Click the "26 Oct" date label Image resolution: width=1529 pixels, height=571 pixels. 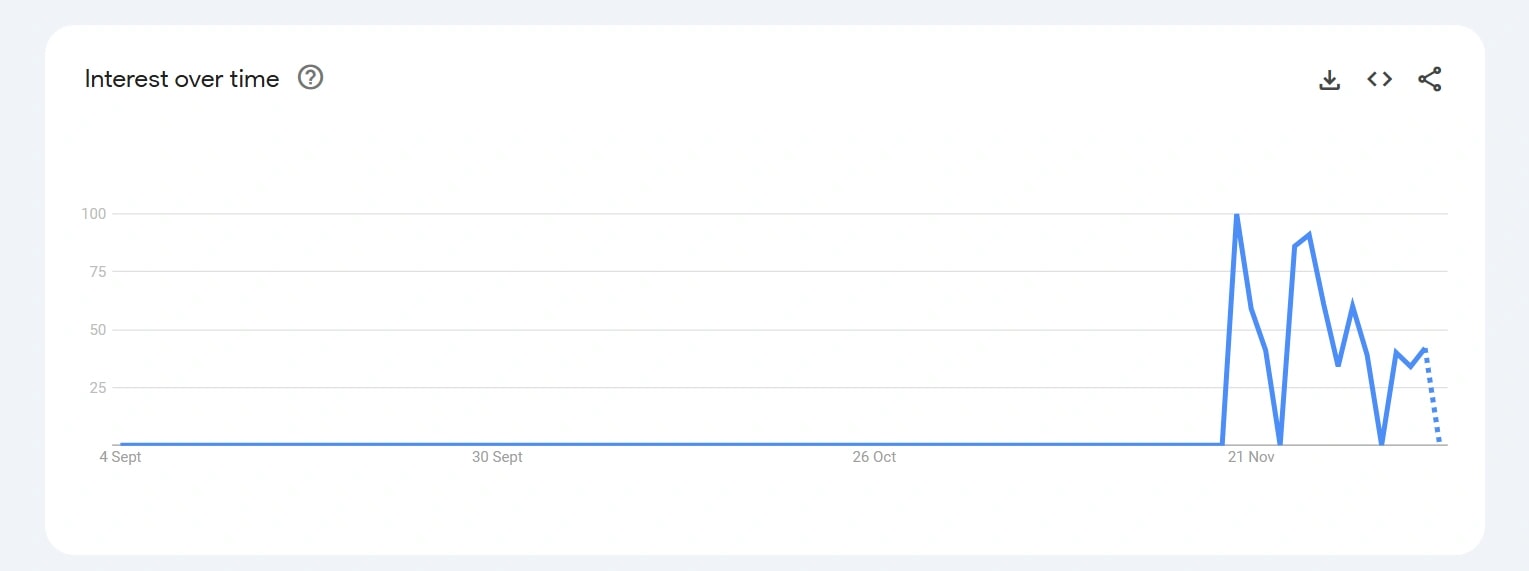pos(874,457)
